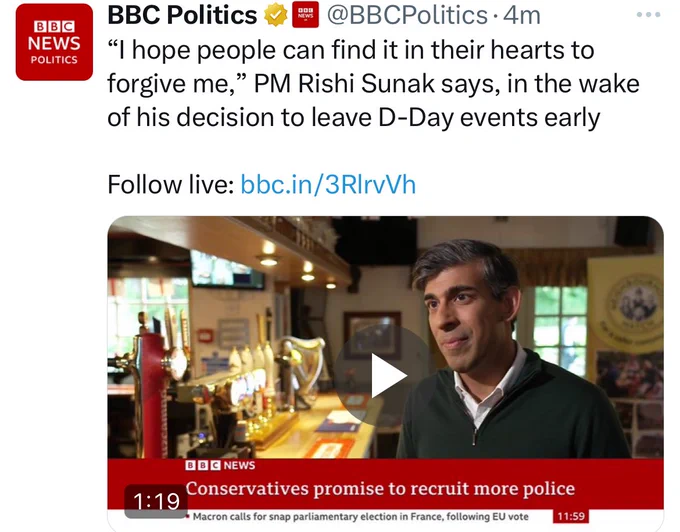Click the Macron snap election ticker text
This screenshot has width=680, height=532.
360,516
